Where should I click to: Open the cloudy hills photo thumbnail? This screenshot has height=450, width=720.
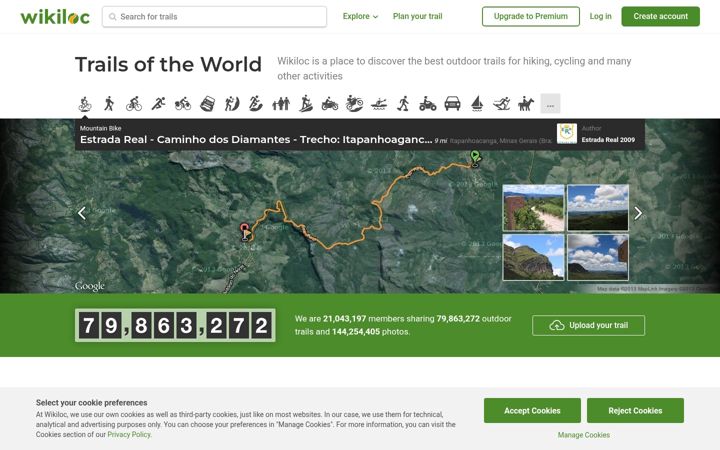point(598,257)
